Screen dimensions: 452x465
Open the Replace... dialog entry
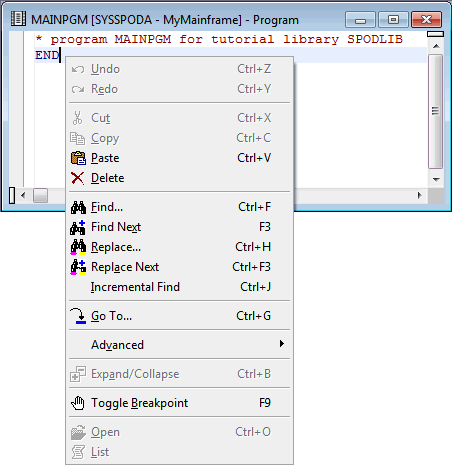coord(180,247)
